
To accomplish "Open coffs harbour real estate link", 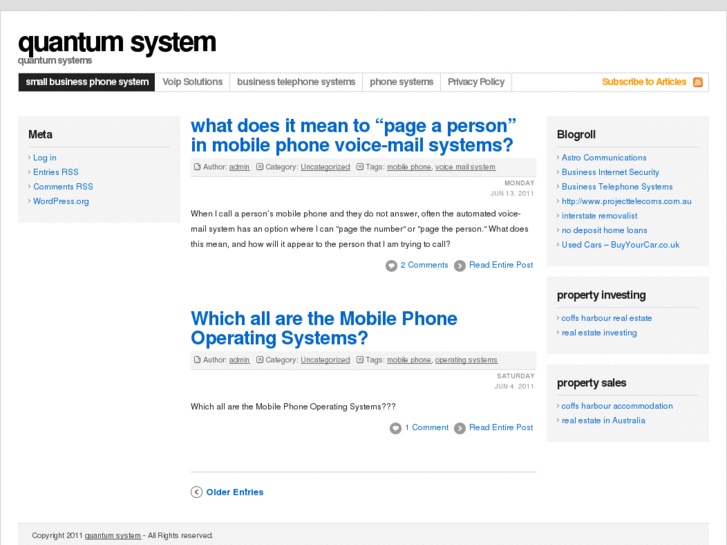I will point(606,318).
